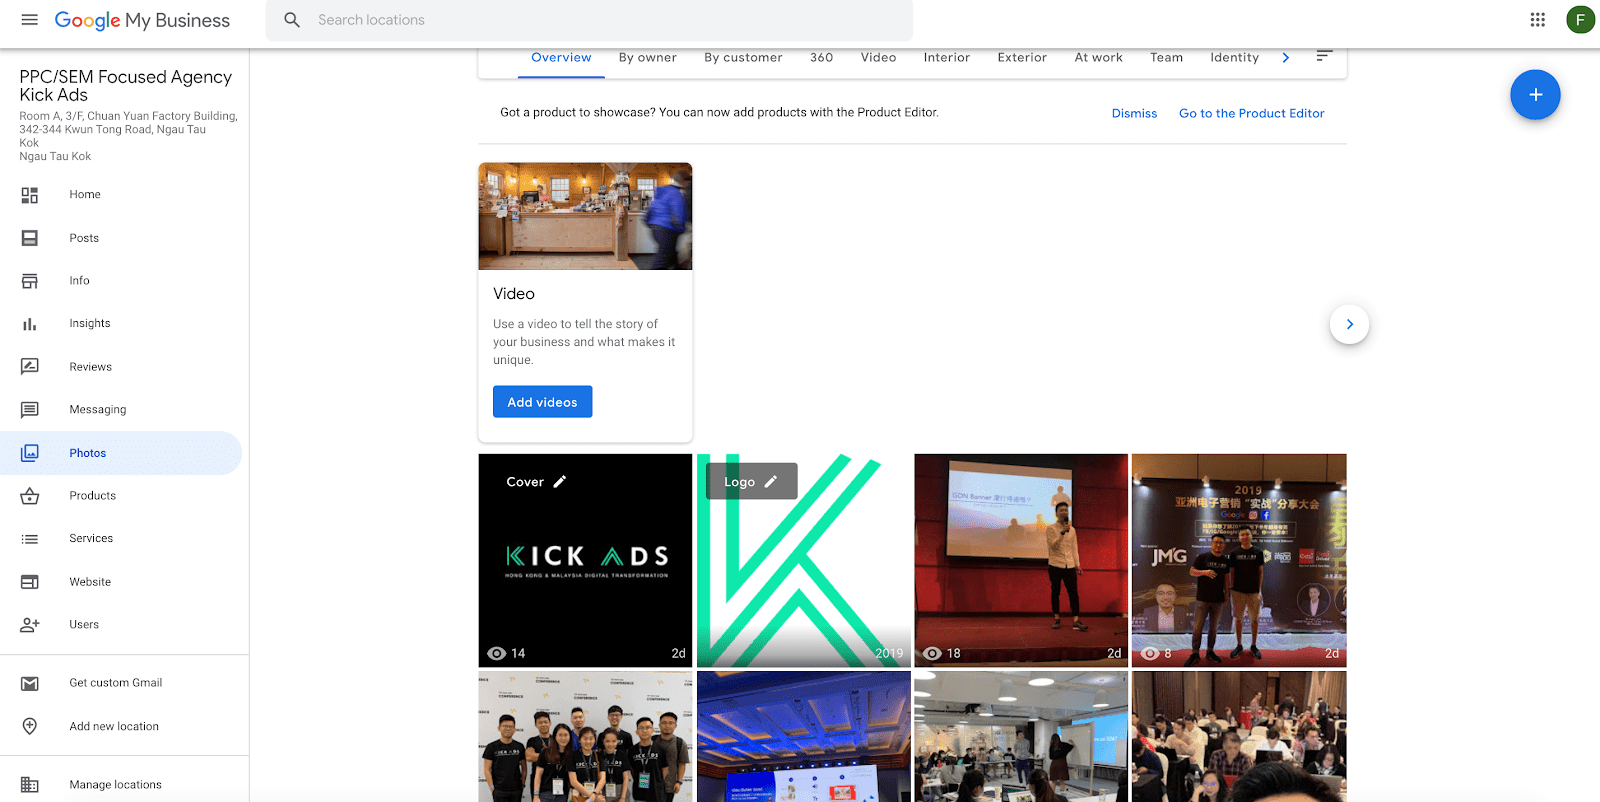
Task: Go to the Product Editor
Action: [x=1251, y=113]
